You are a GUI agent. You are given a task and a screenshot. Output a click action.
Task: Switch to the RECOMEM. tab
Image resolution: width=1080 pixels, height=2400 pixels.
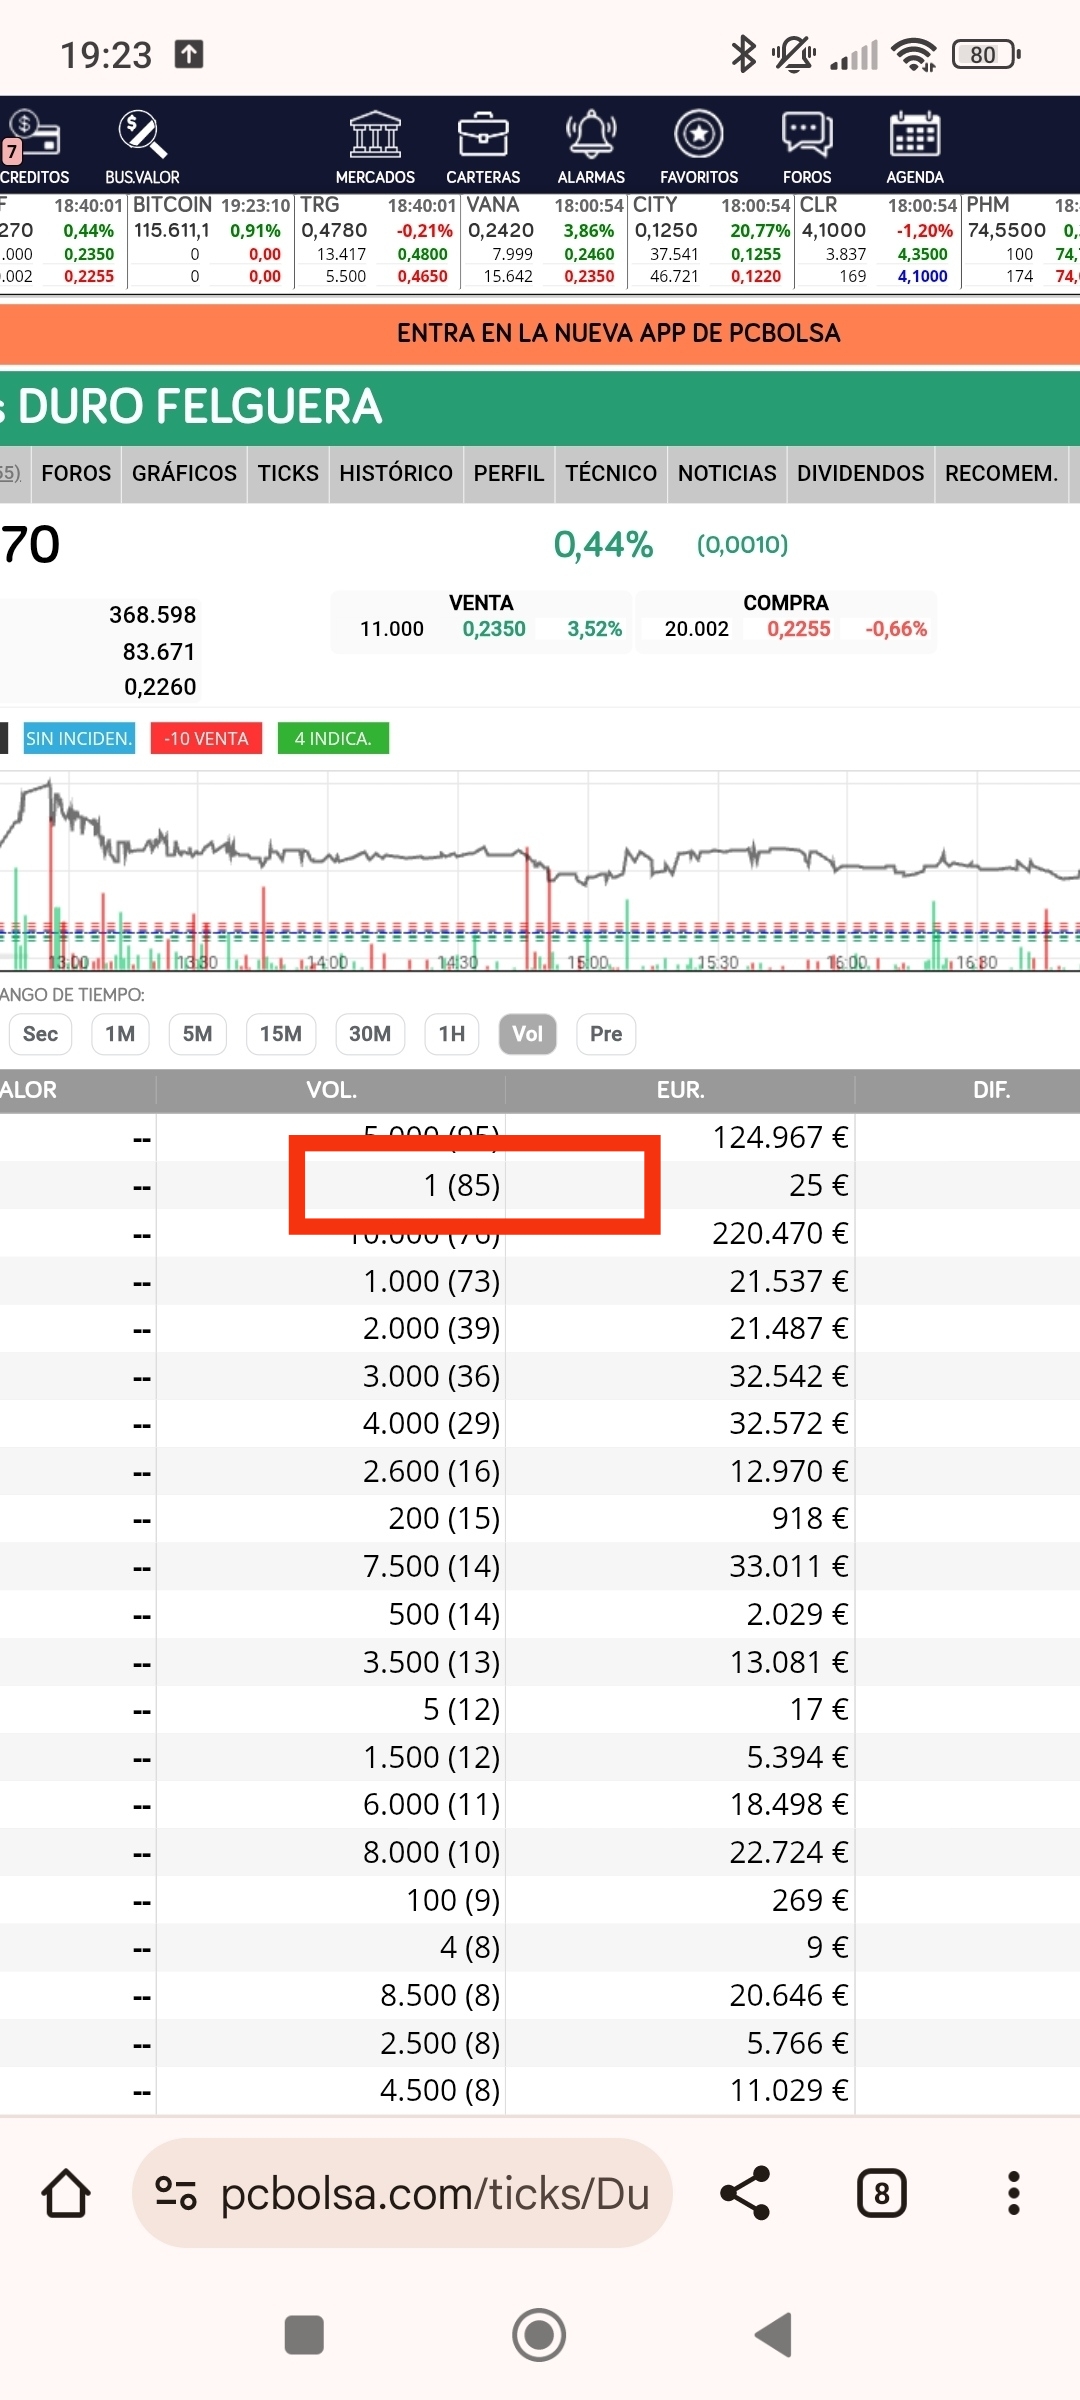tap(1002, 474)
